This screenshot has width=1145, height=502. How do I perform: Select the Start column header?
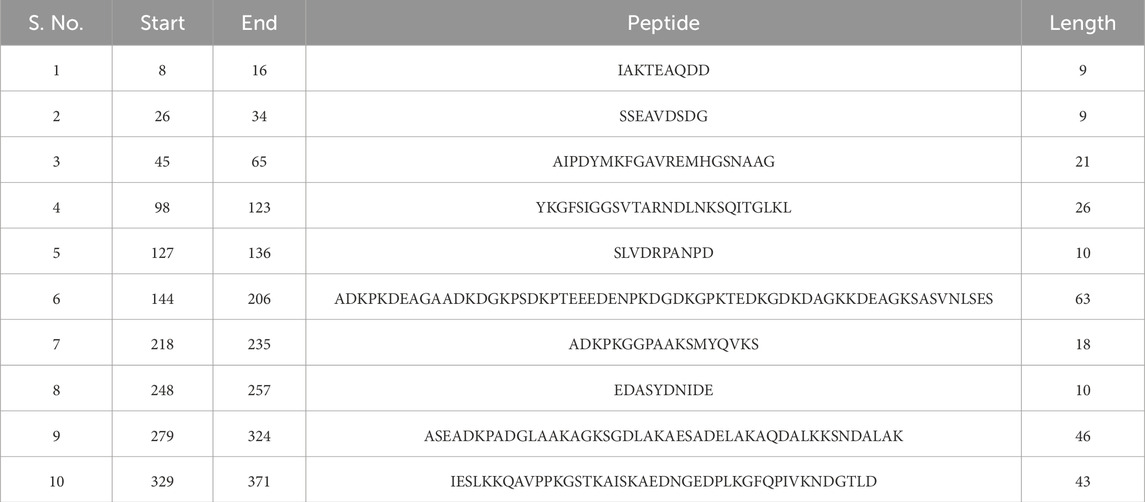162,23
